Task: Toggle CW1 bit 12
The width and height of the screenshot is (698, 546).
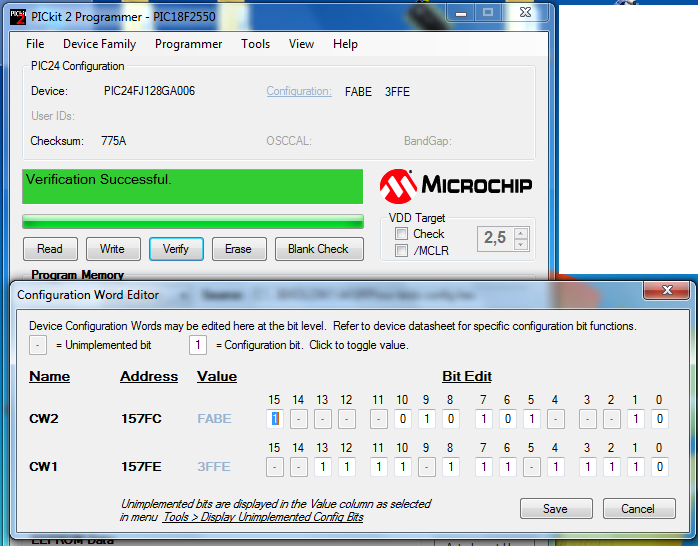Action: (347, 467)
